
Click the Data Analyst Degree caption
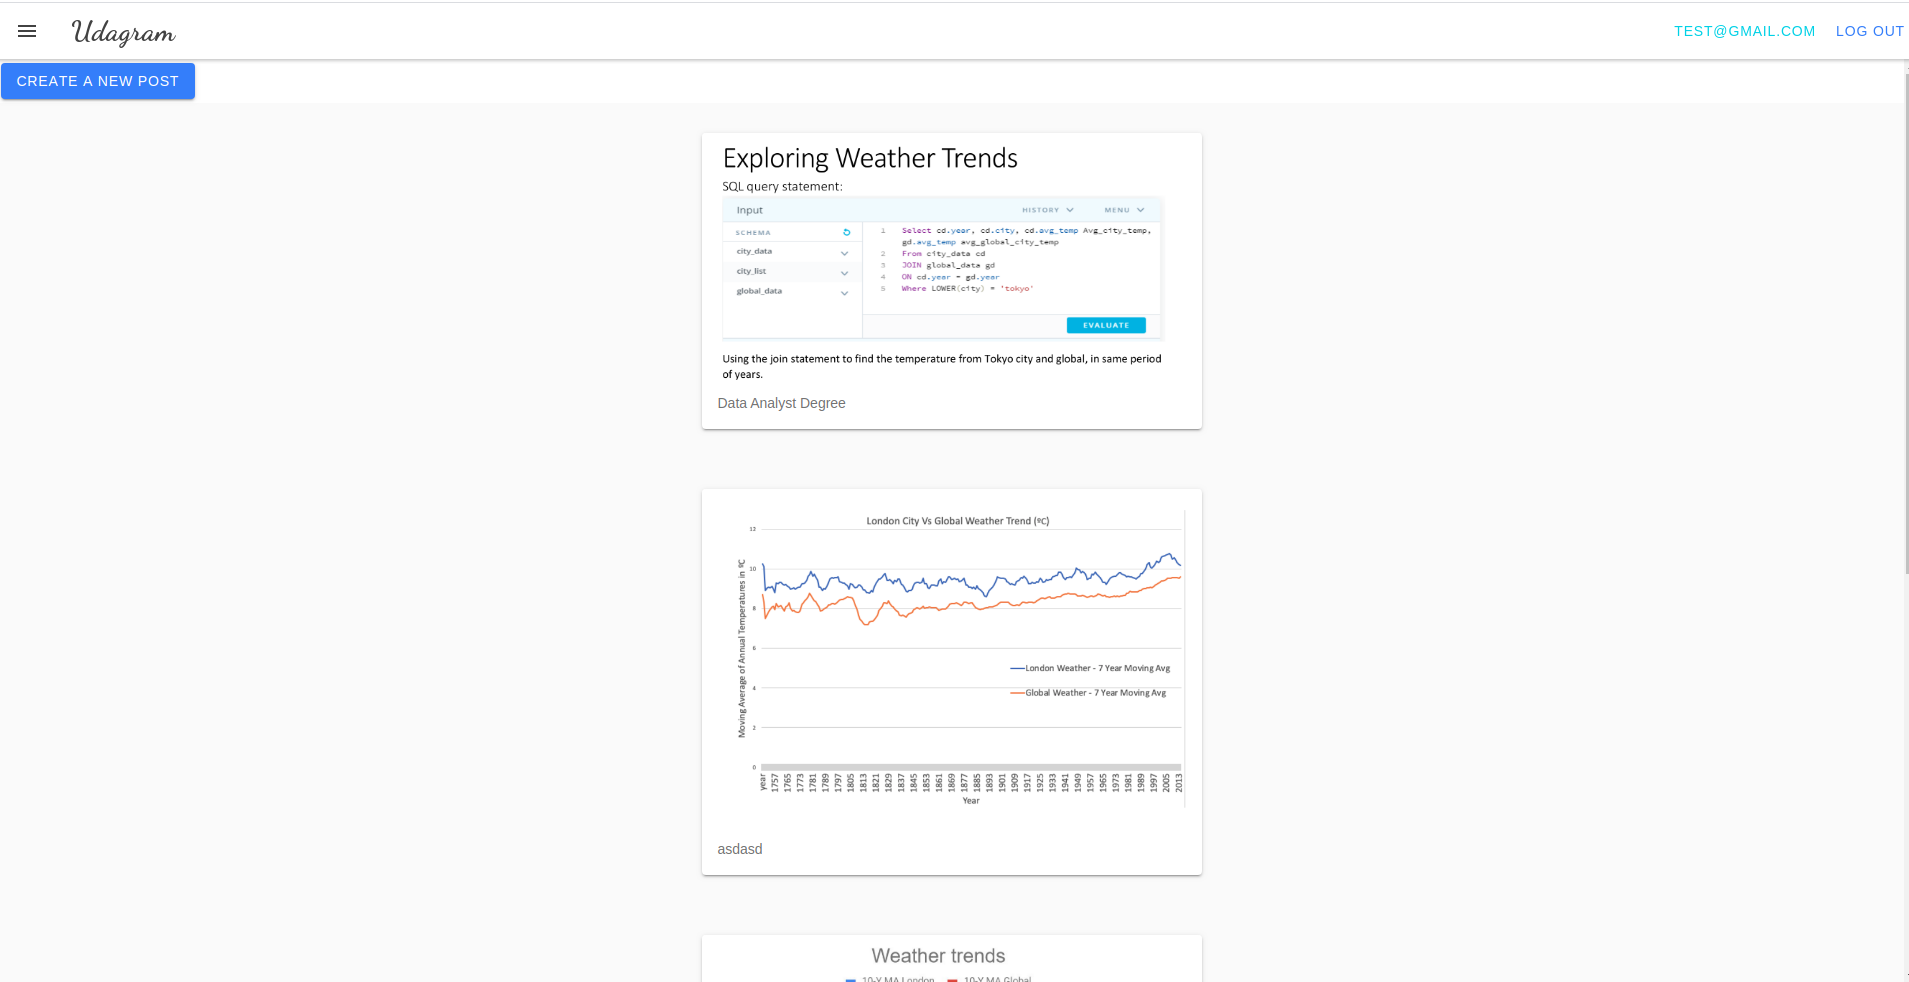[x=781, y=403]
